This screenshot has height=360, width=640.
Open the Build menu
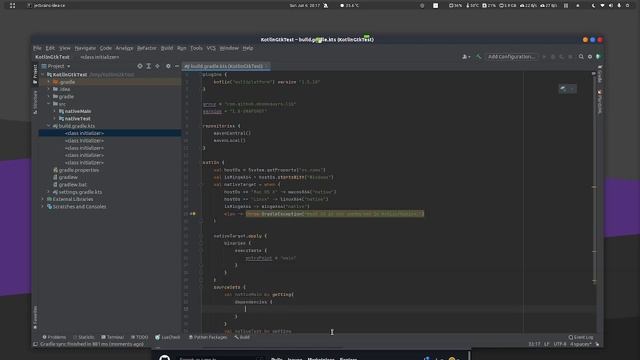pyautogui.click(x=167, y=48)
